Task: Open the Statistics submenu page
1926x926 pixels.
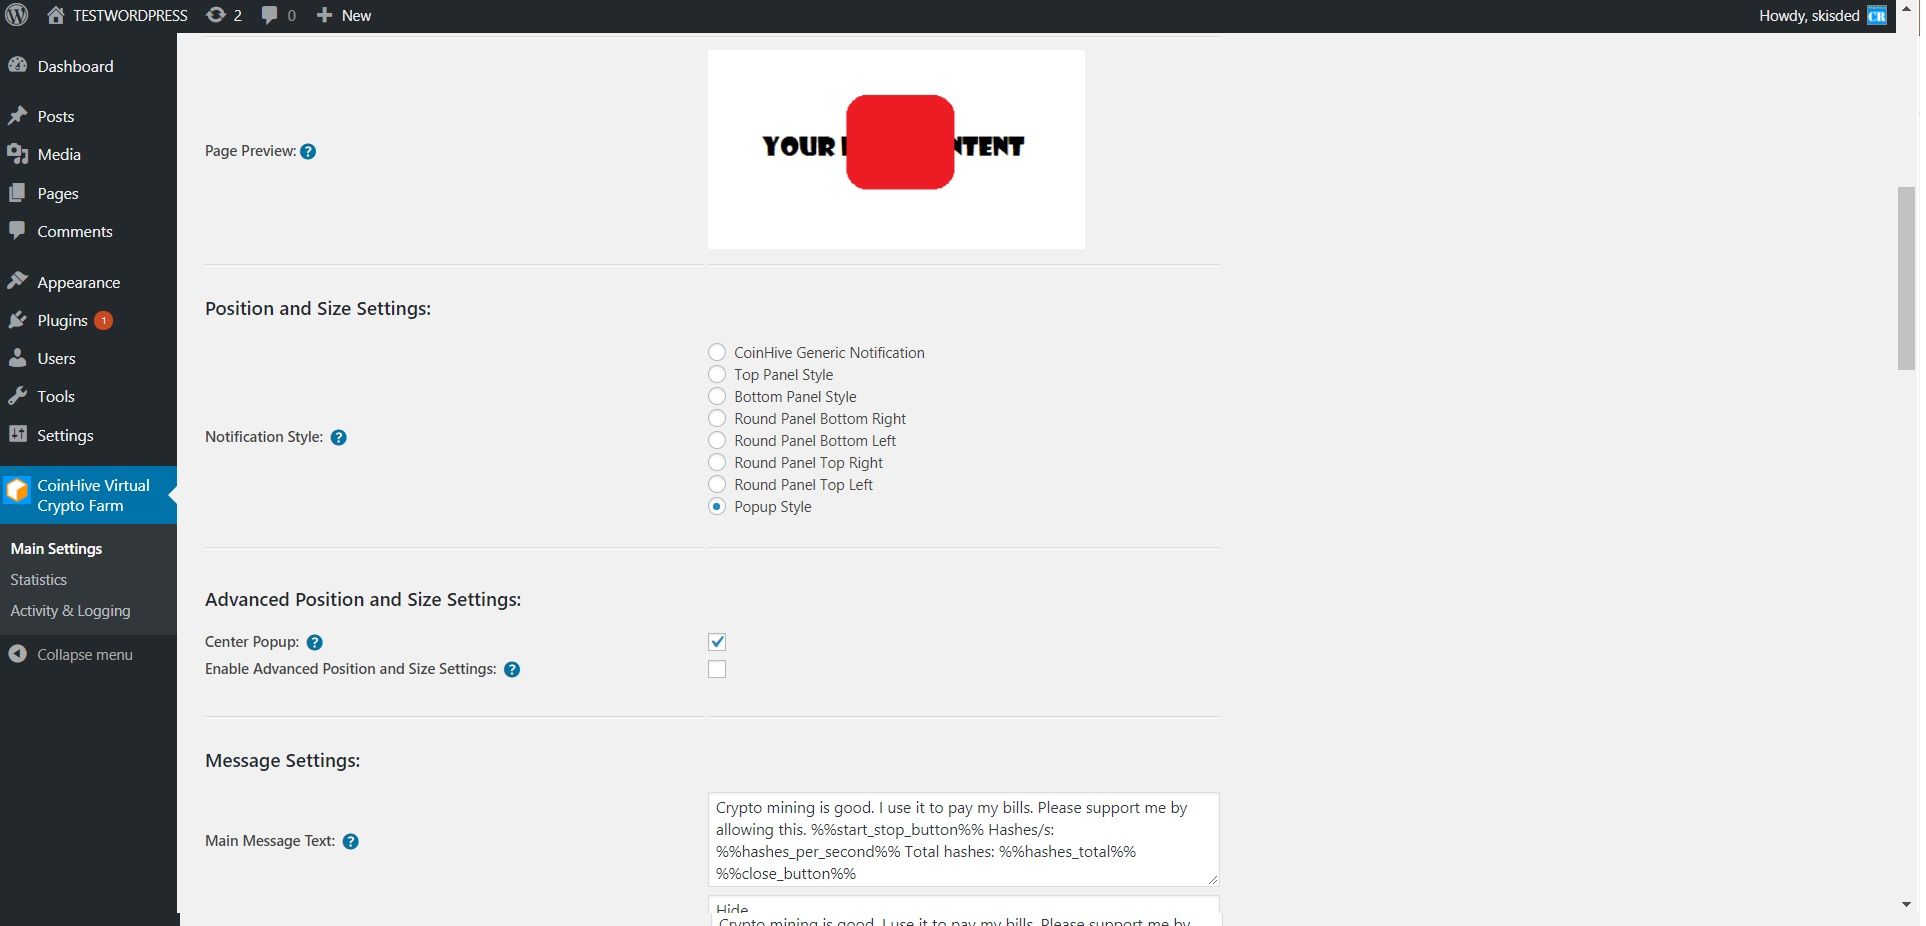Action: click(39, 579)
